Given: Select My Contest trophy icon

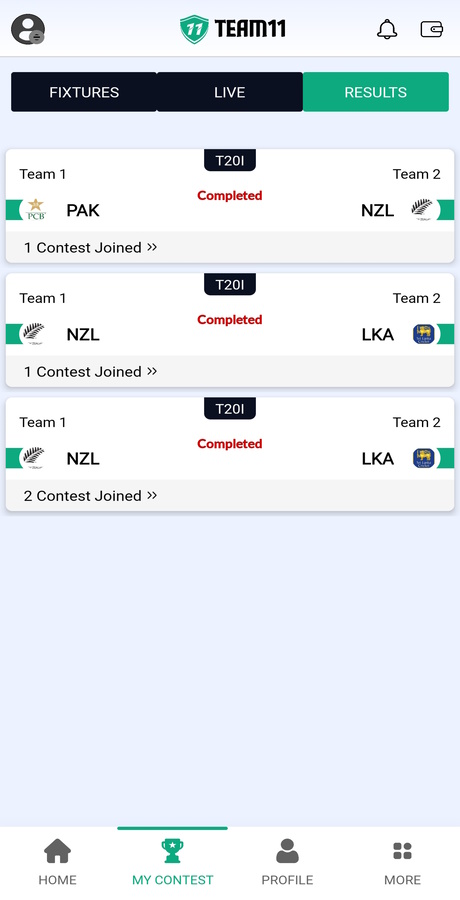Looking at the screenshot, I should (x=172, y=851).
